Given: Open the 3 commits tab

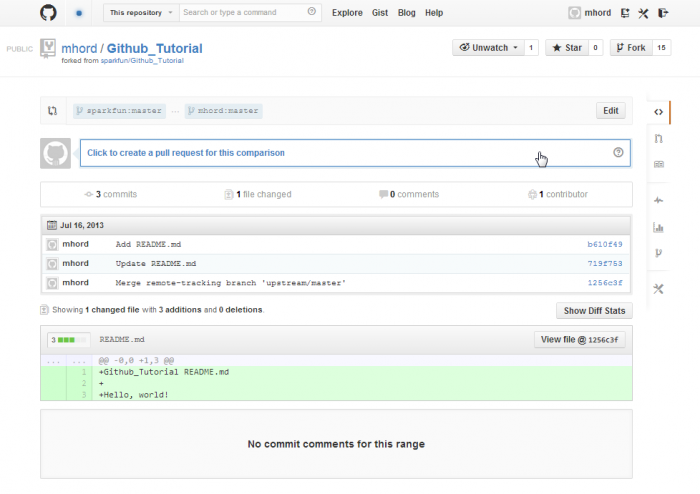Looking at the screenshot, I should pos(111,195).
